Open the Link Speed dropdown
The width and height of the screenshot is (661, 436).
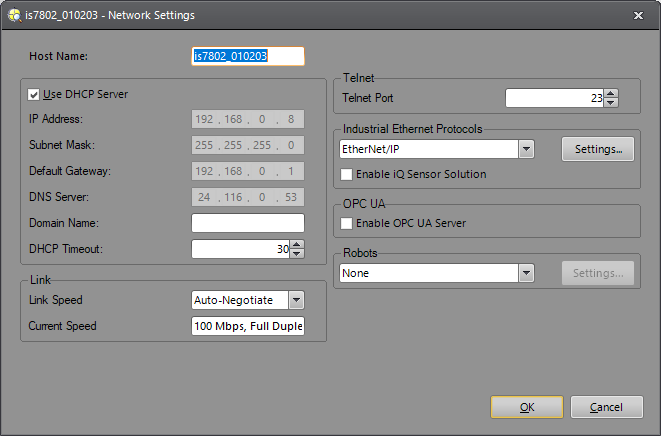295,300
